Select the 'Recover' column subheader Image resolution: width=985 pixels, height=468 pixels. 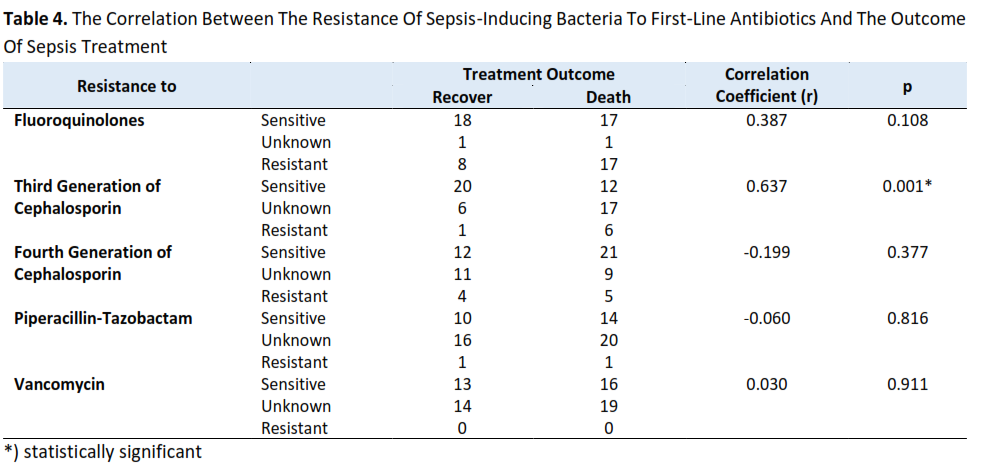[462, 97]
